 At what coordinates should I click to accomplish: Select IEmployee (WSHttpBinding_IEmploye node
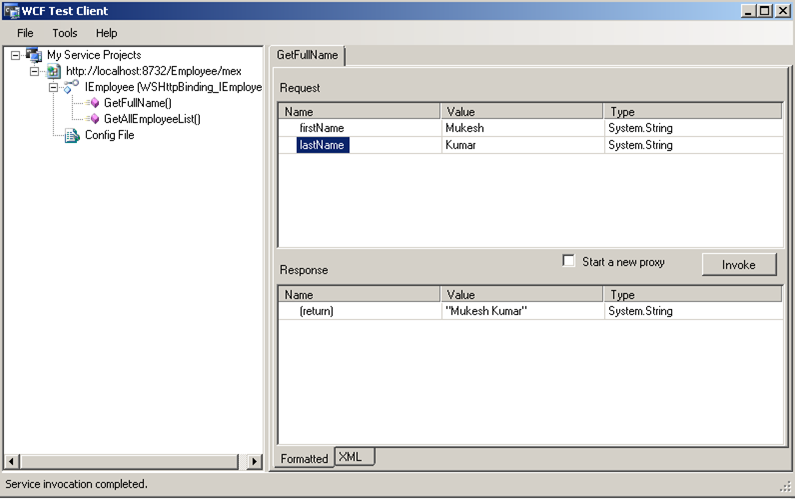[173, 87]
